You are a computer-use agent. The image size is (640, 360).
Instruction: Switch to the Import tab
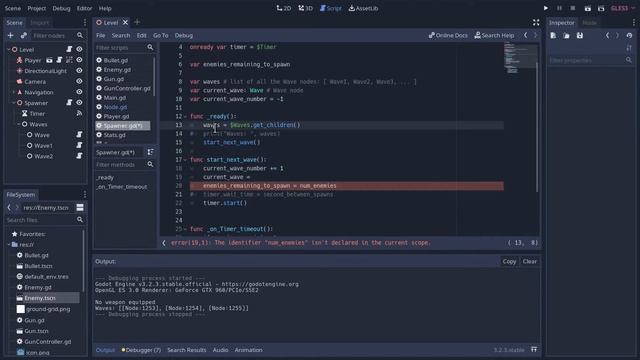click(39, 23)
